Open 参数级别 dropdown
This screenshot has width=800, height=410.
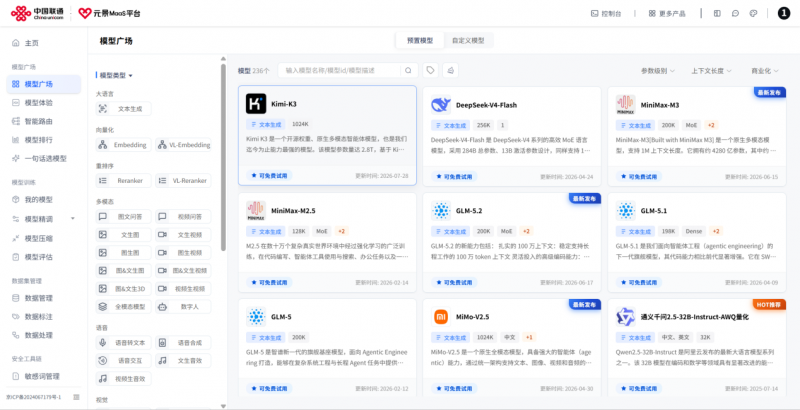pyautogui.click(x=658, y=71)
